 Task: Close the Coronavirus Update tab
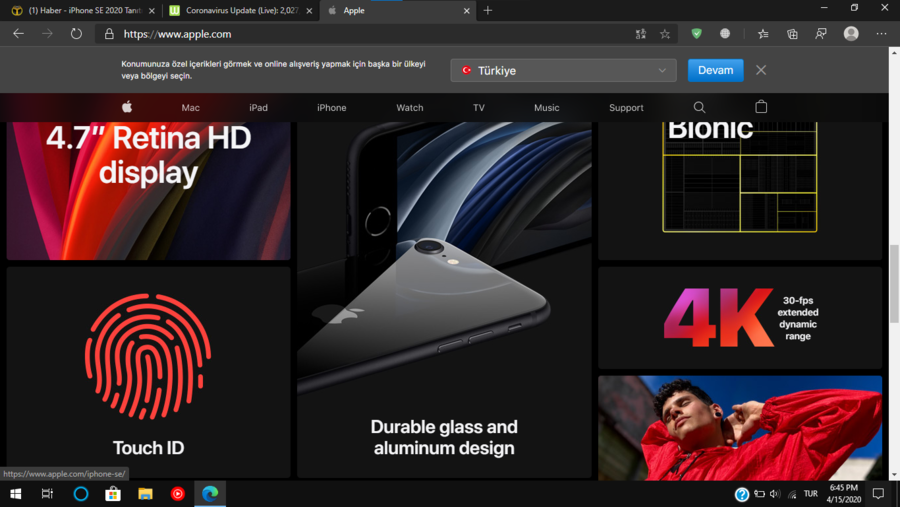(309, 10)
